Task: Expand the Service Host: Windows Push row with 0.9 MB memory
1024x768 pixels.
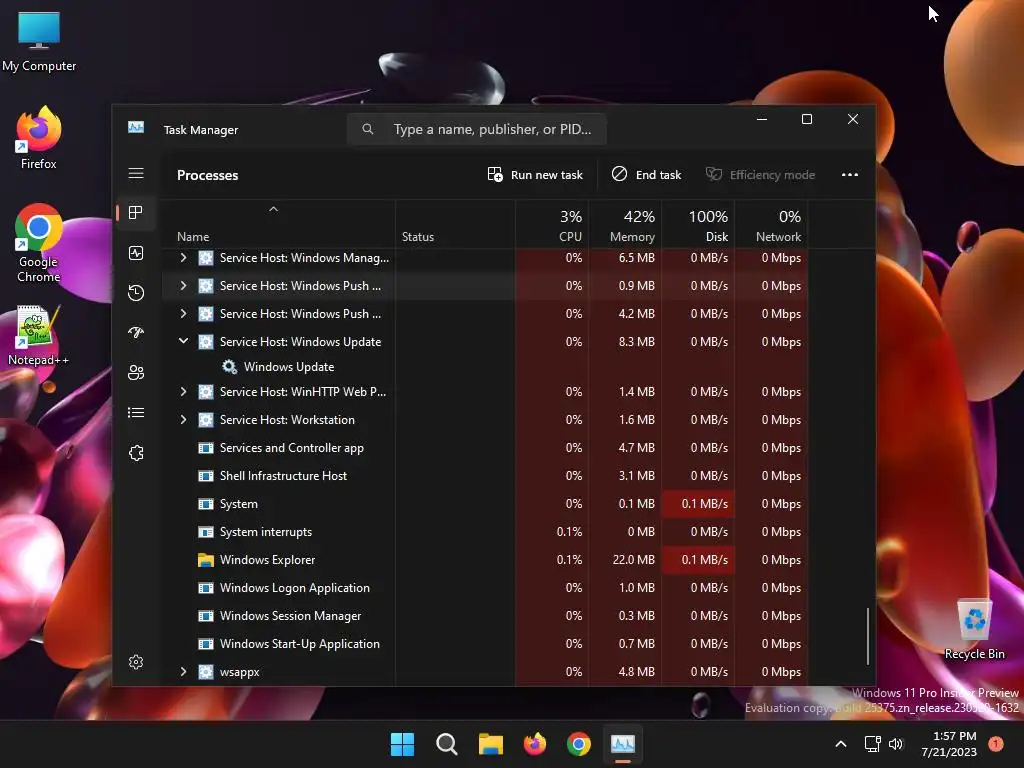Action: 184,286
